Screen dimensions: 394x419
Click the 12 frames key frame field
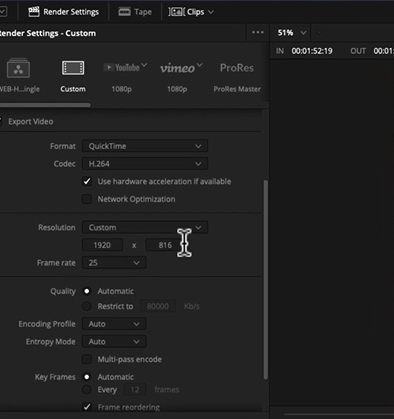(135, 389)
